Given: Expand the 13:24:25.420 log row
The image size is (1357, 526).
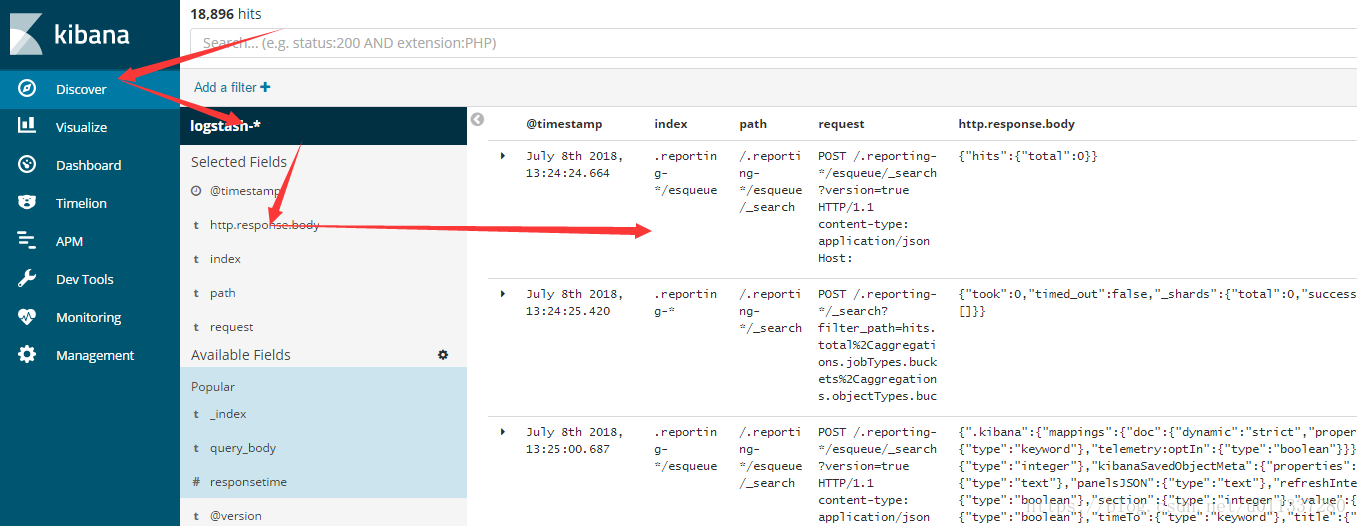Looking at the screenshot, I should point(503,294).
